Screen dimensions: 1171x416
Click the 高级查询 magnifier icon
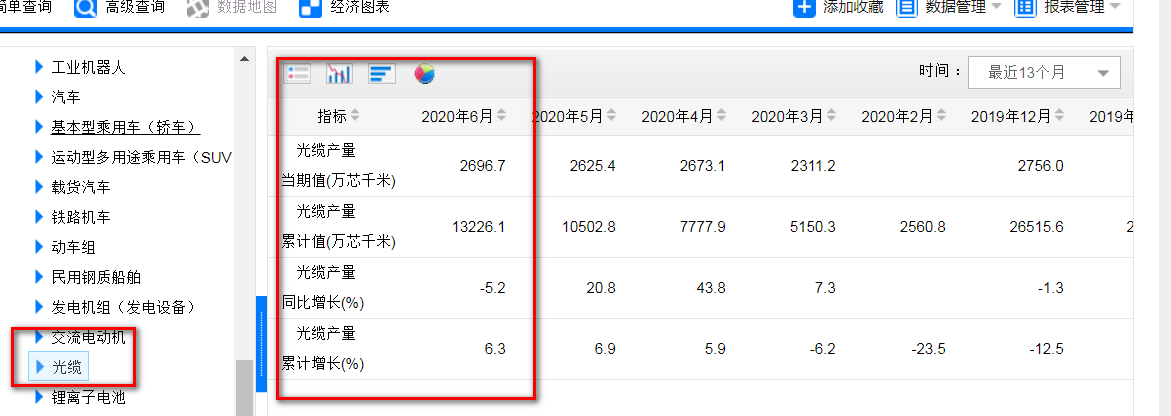[x=87, y=8]
